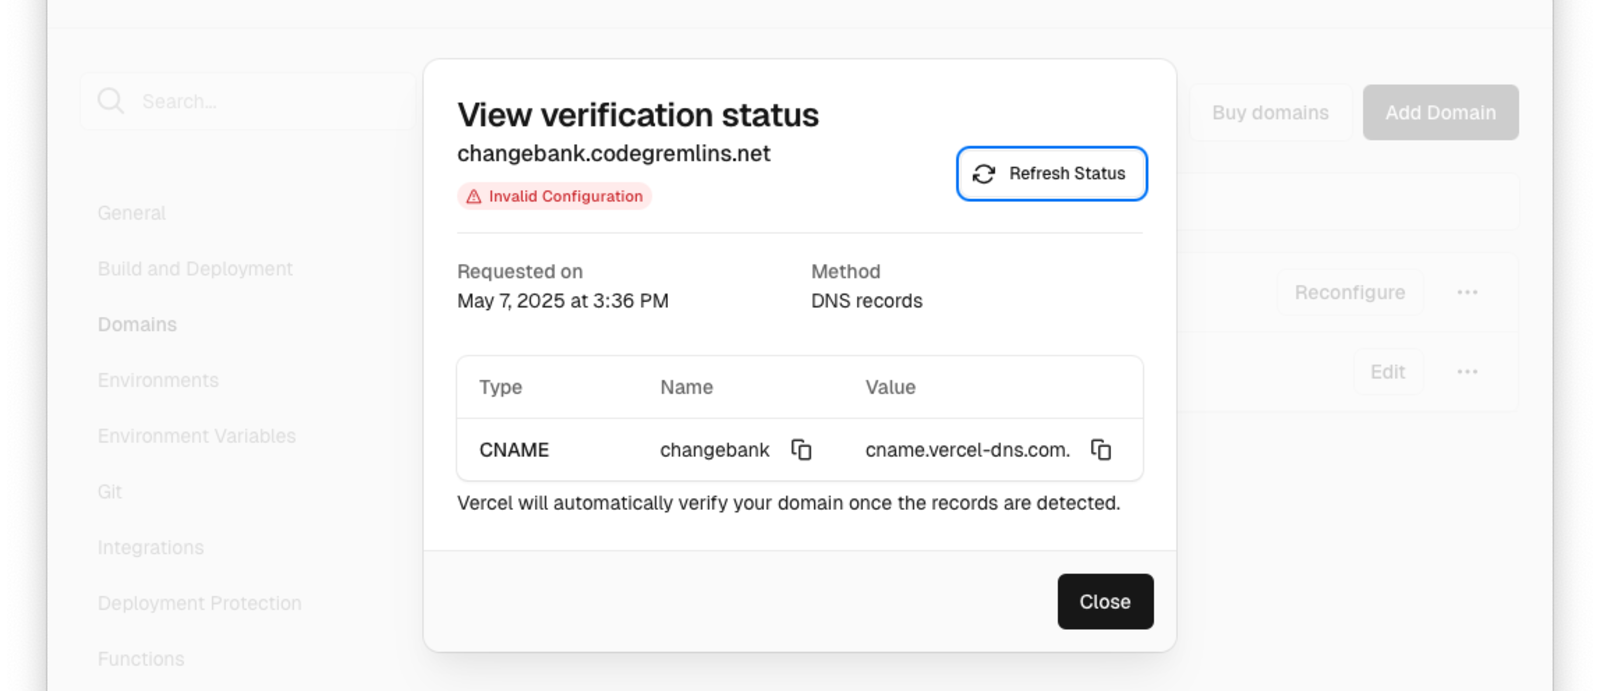Click the Value column header
The height and width of the screenshot is (691, 1600).
890,387
